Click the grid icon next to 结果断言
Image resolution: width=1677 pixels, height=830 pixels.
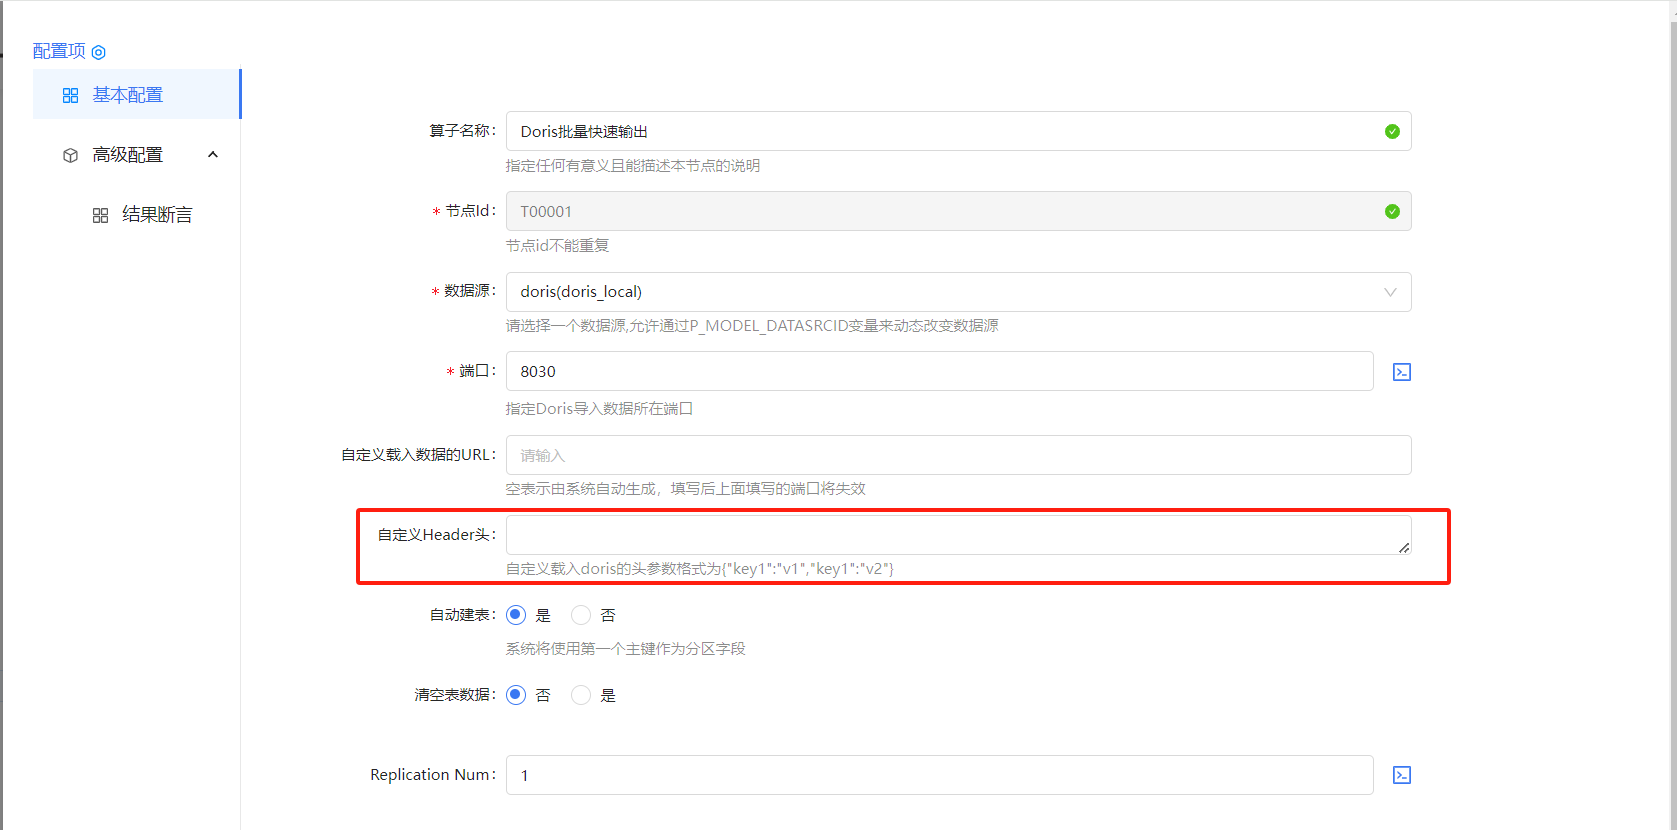click(x=100, y=215)
